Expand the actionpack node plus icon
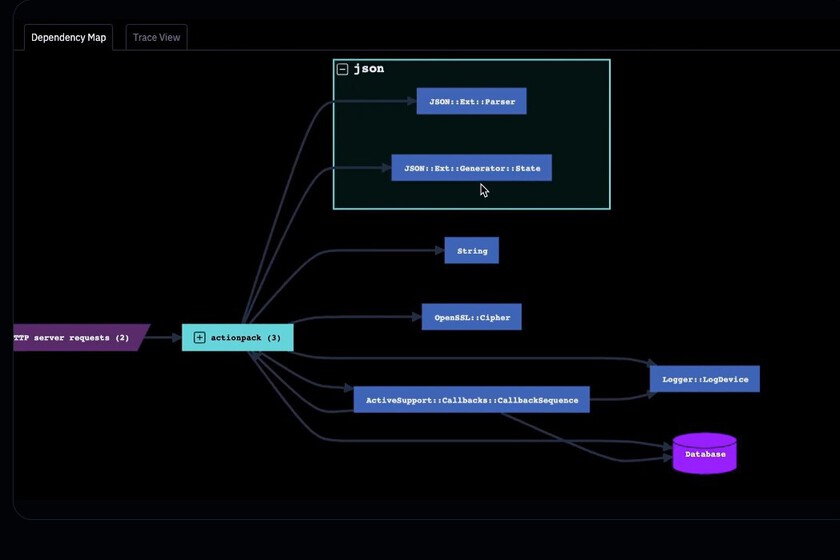 (199, 338)
